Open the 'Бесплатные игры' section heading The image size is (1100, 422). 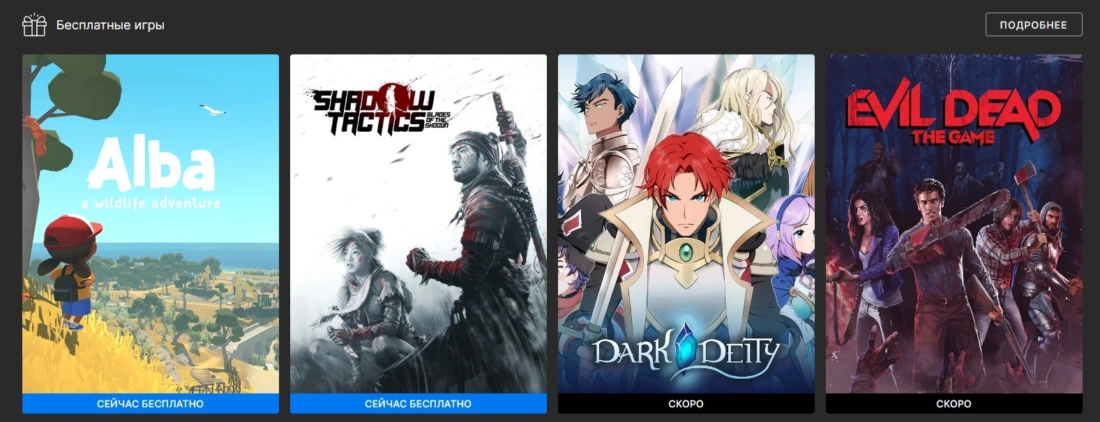[110, 26]
